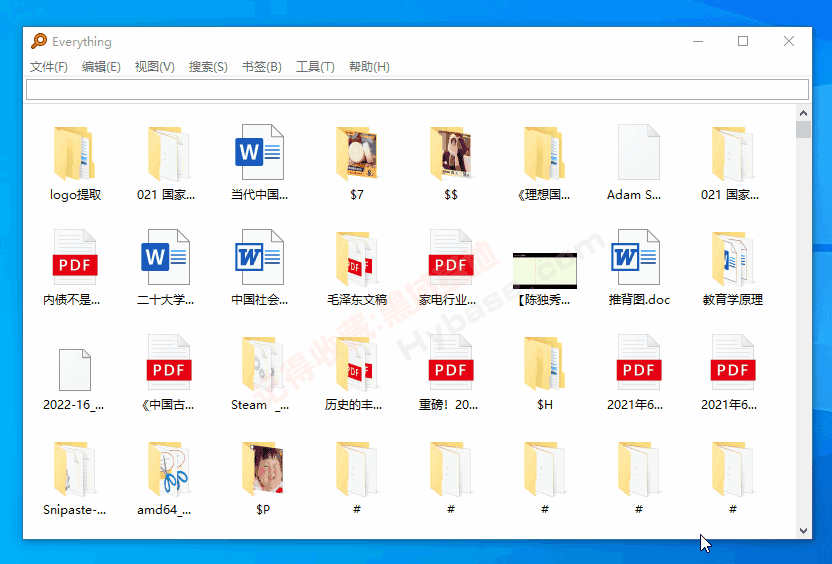
Task: Click the scrollbar up arrow
Action: pos(803,113)
